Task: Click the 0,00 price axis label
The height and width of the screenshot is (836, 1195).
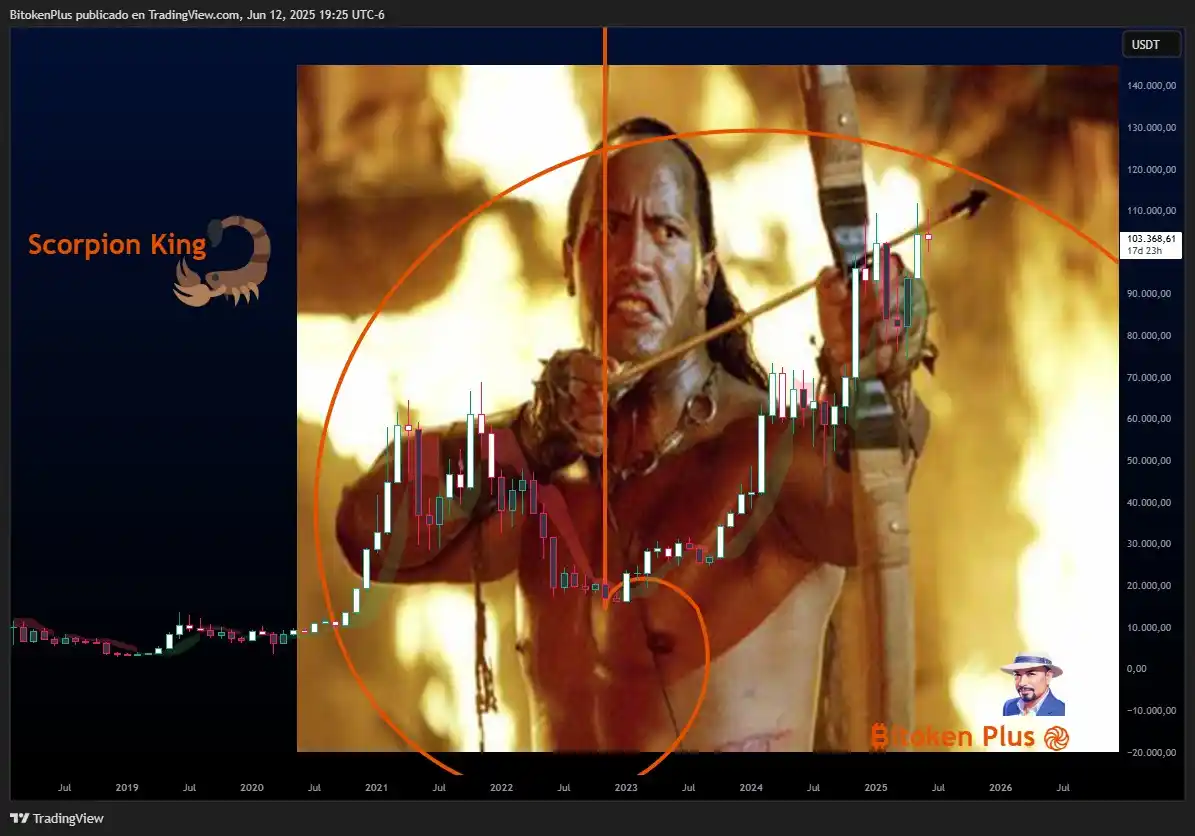Action: 1136,668
